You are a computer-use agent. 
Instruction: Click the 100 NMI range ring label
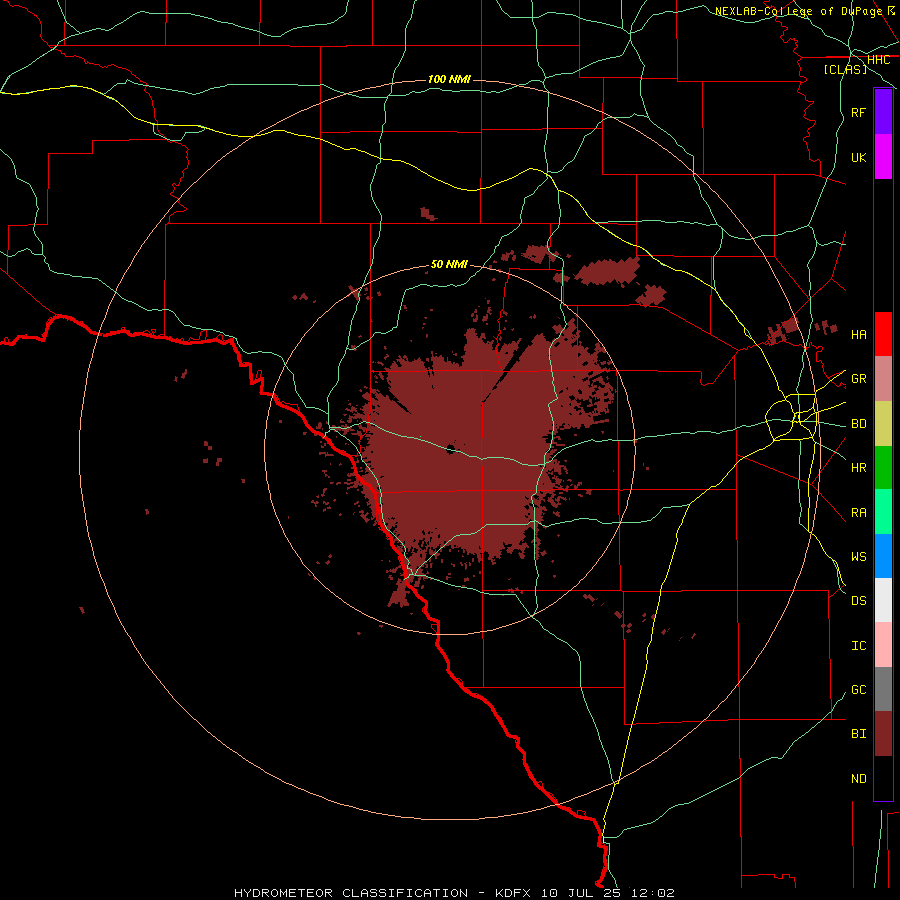point(449,79)
